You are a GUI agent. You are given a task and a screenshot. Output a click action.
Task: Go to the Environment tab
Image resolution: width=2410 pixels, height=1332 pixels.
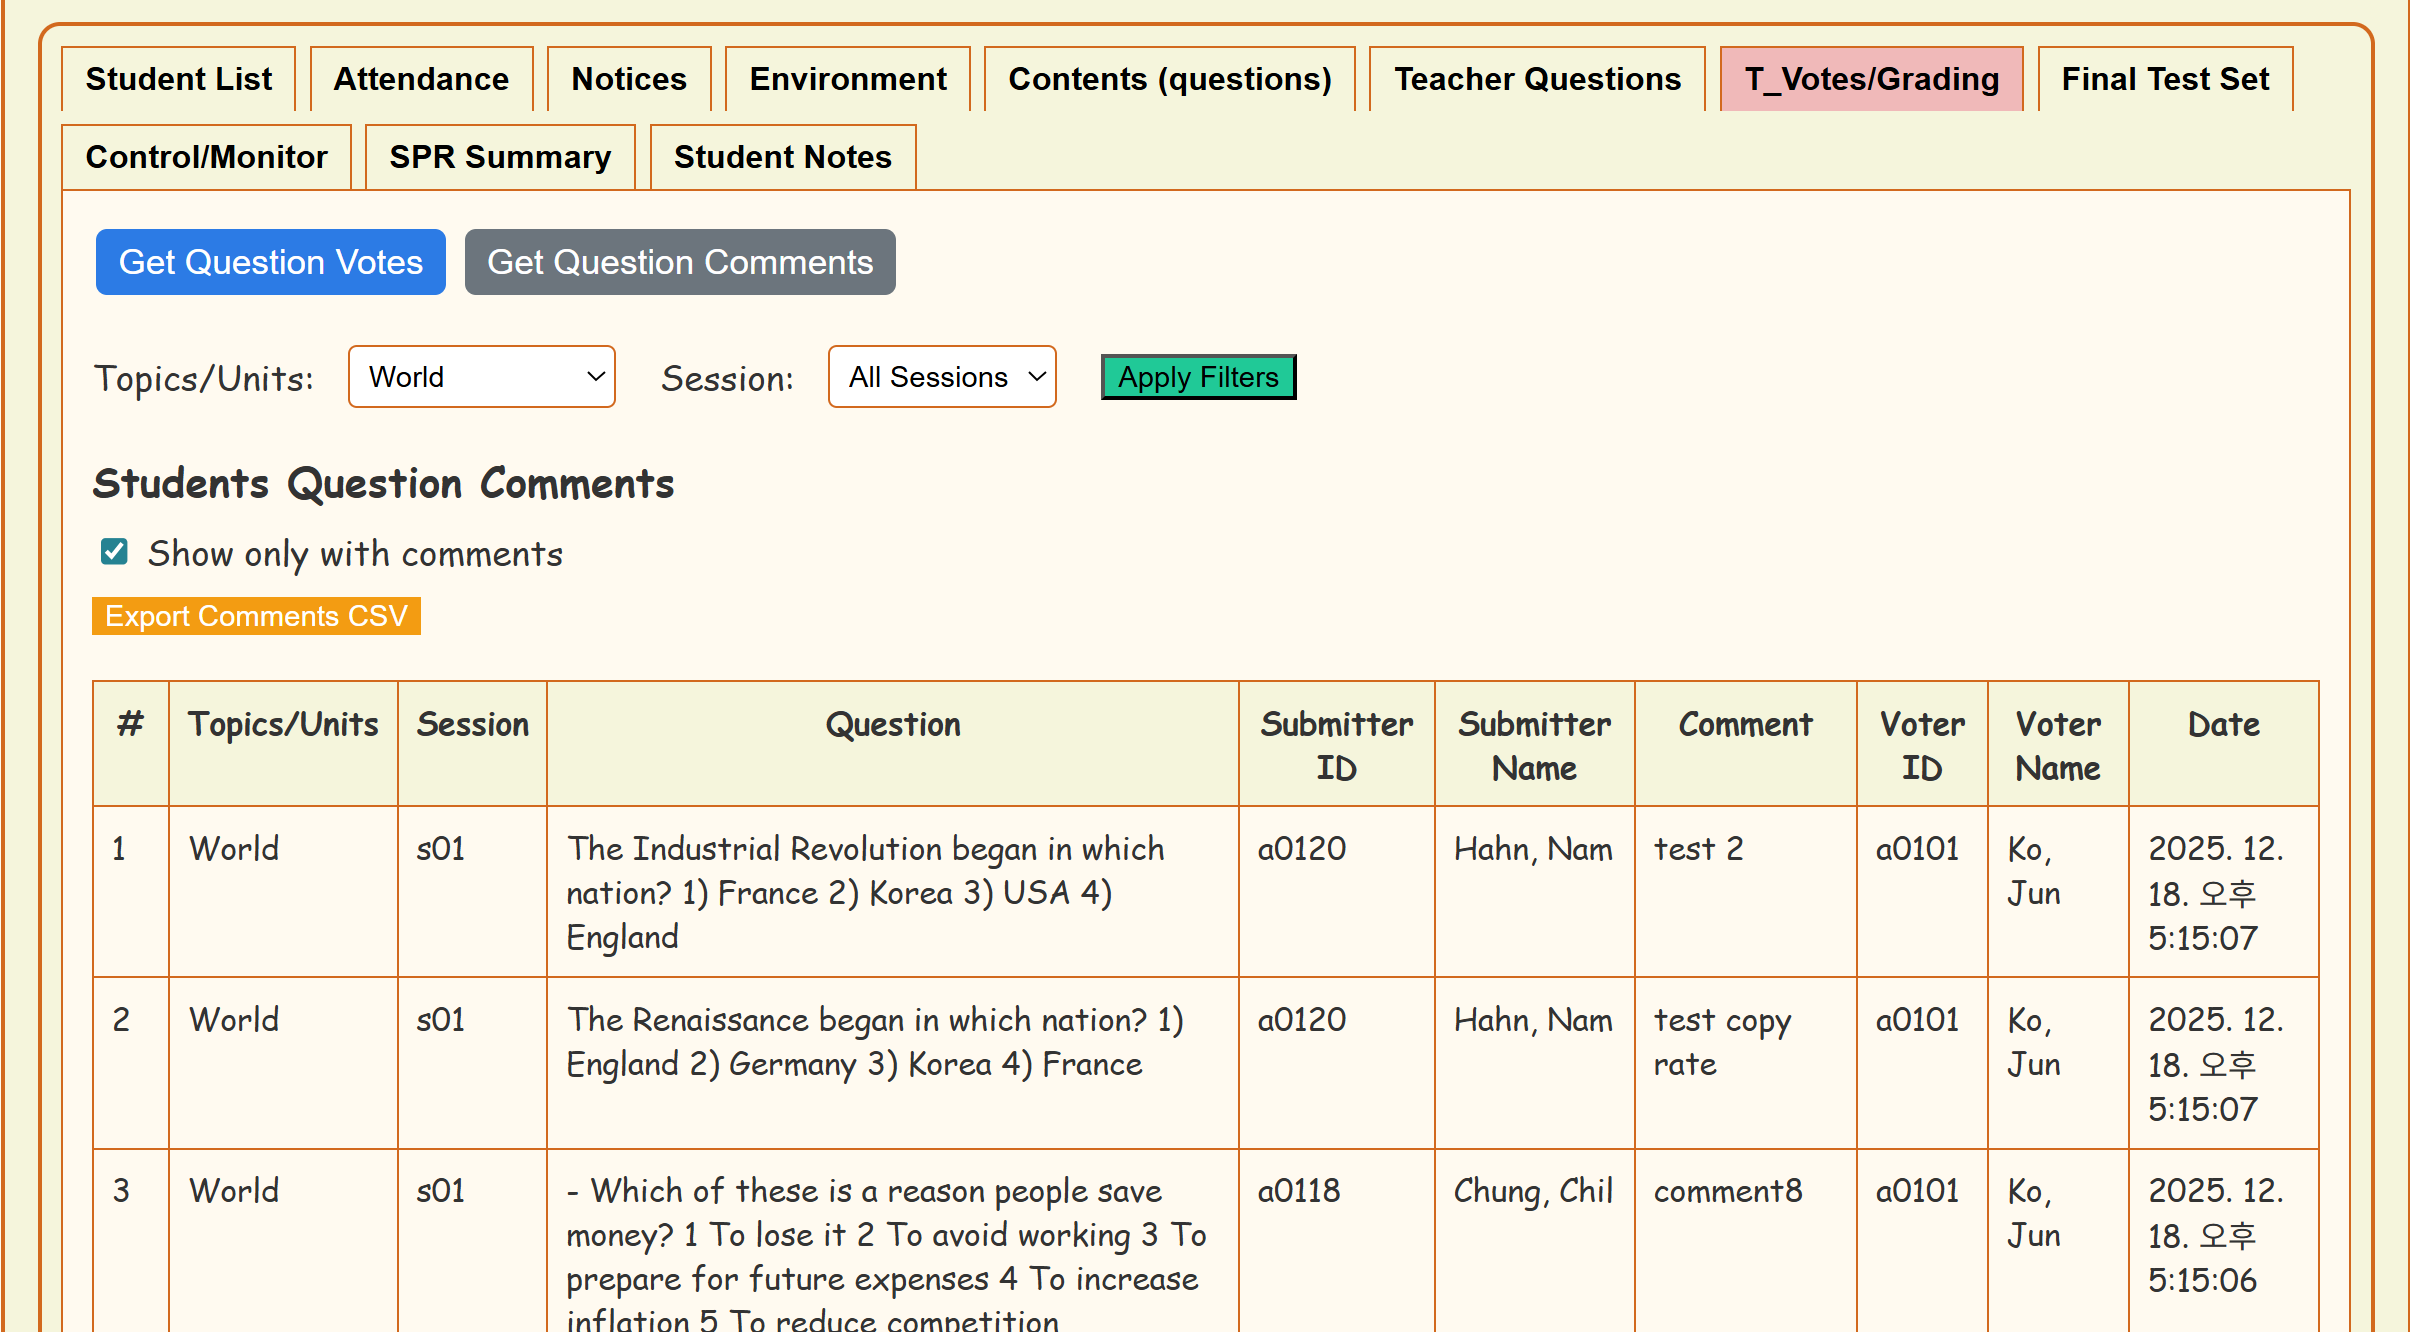[x=848, y=79]
